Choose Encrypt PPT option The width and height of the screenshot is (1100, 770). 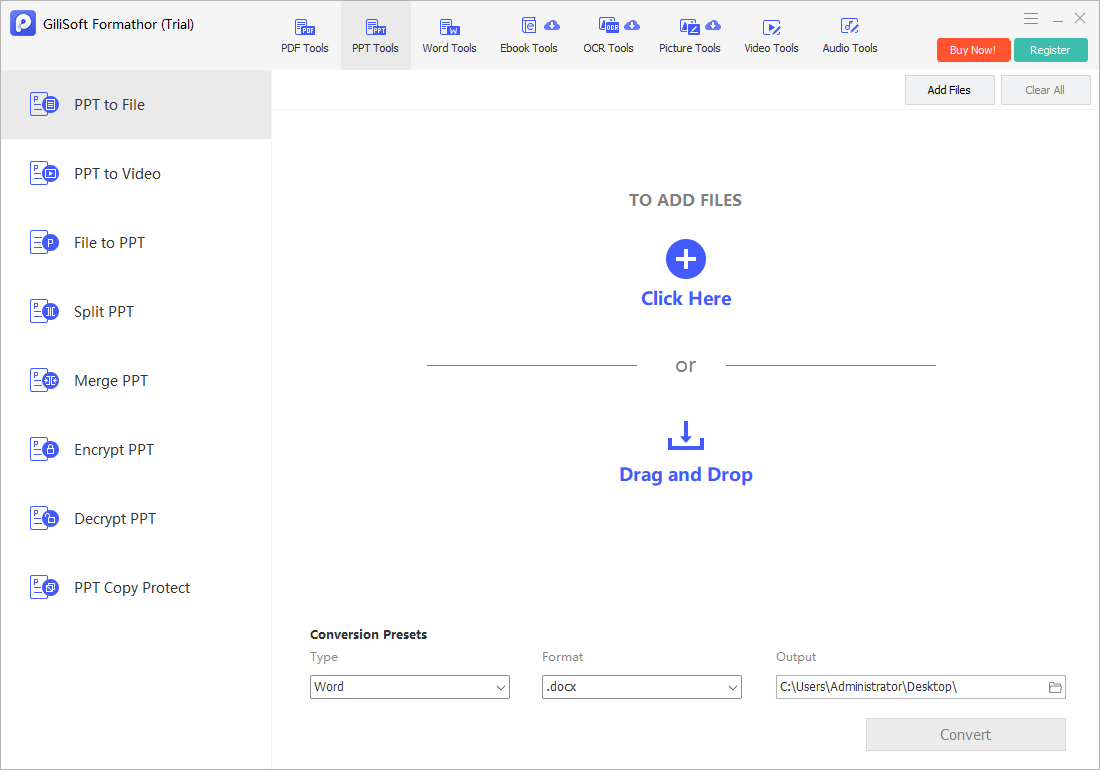point(136,450)
